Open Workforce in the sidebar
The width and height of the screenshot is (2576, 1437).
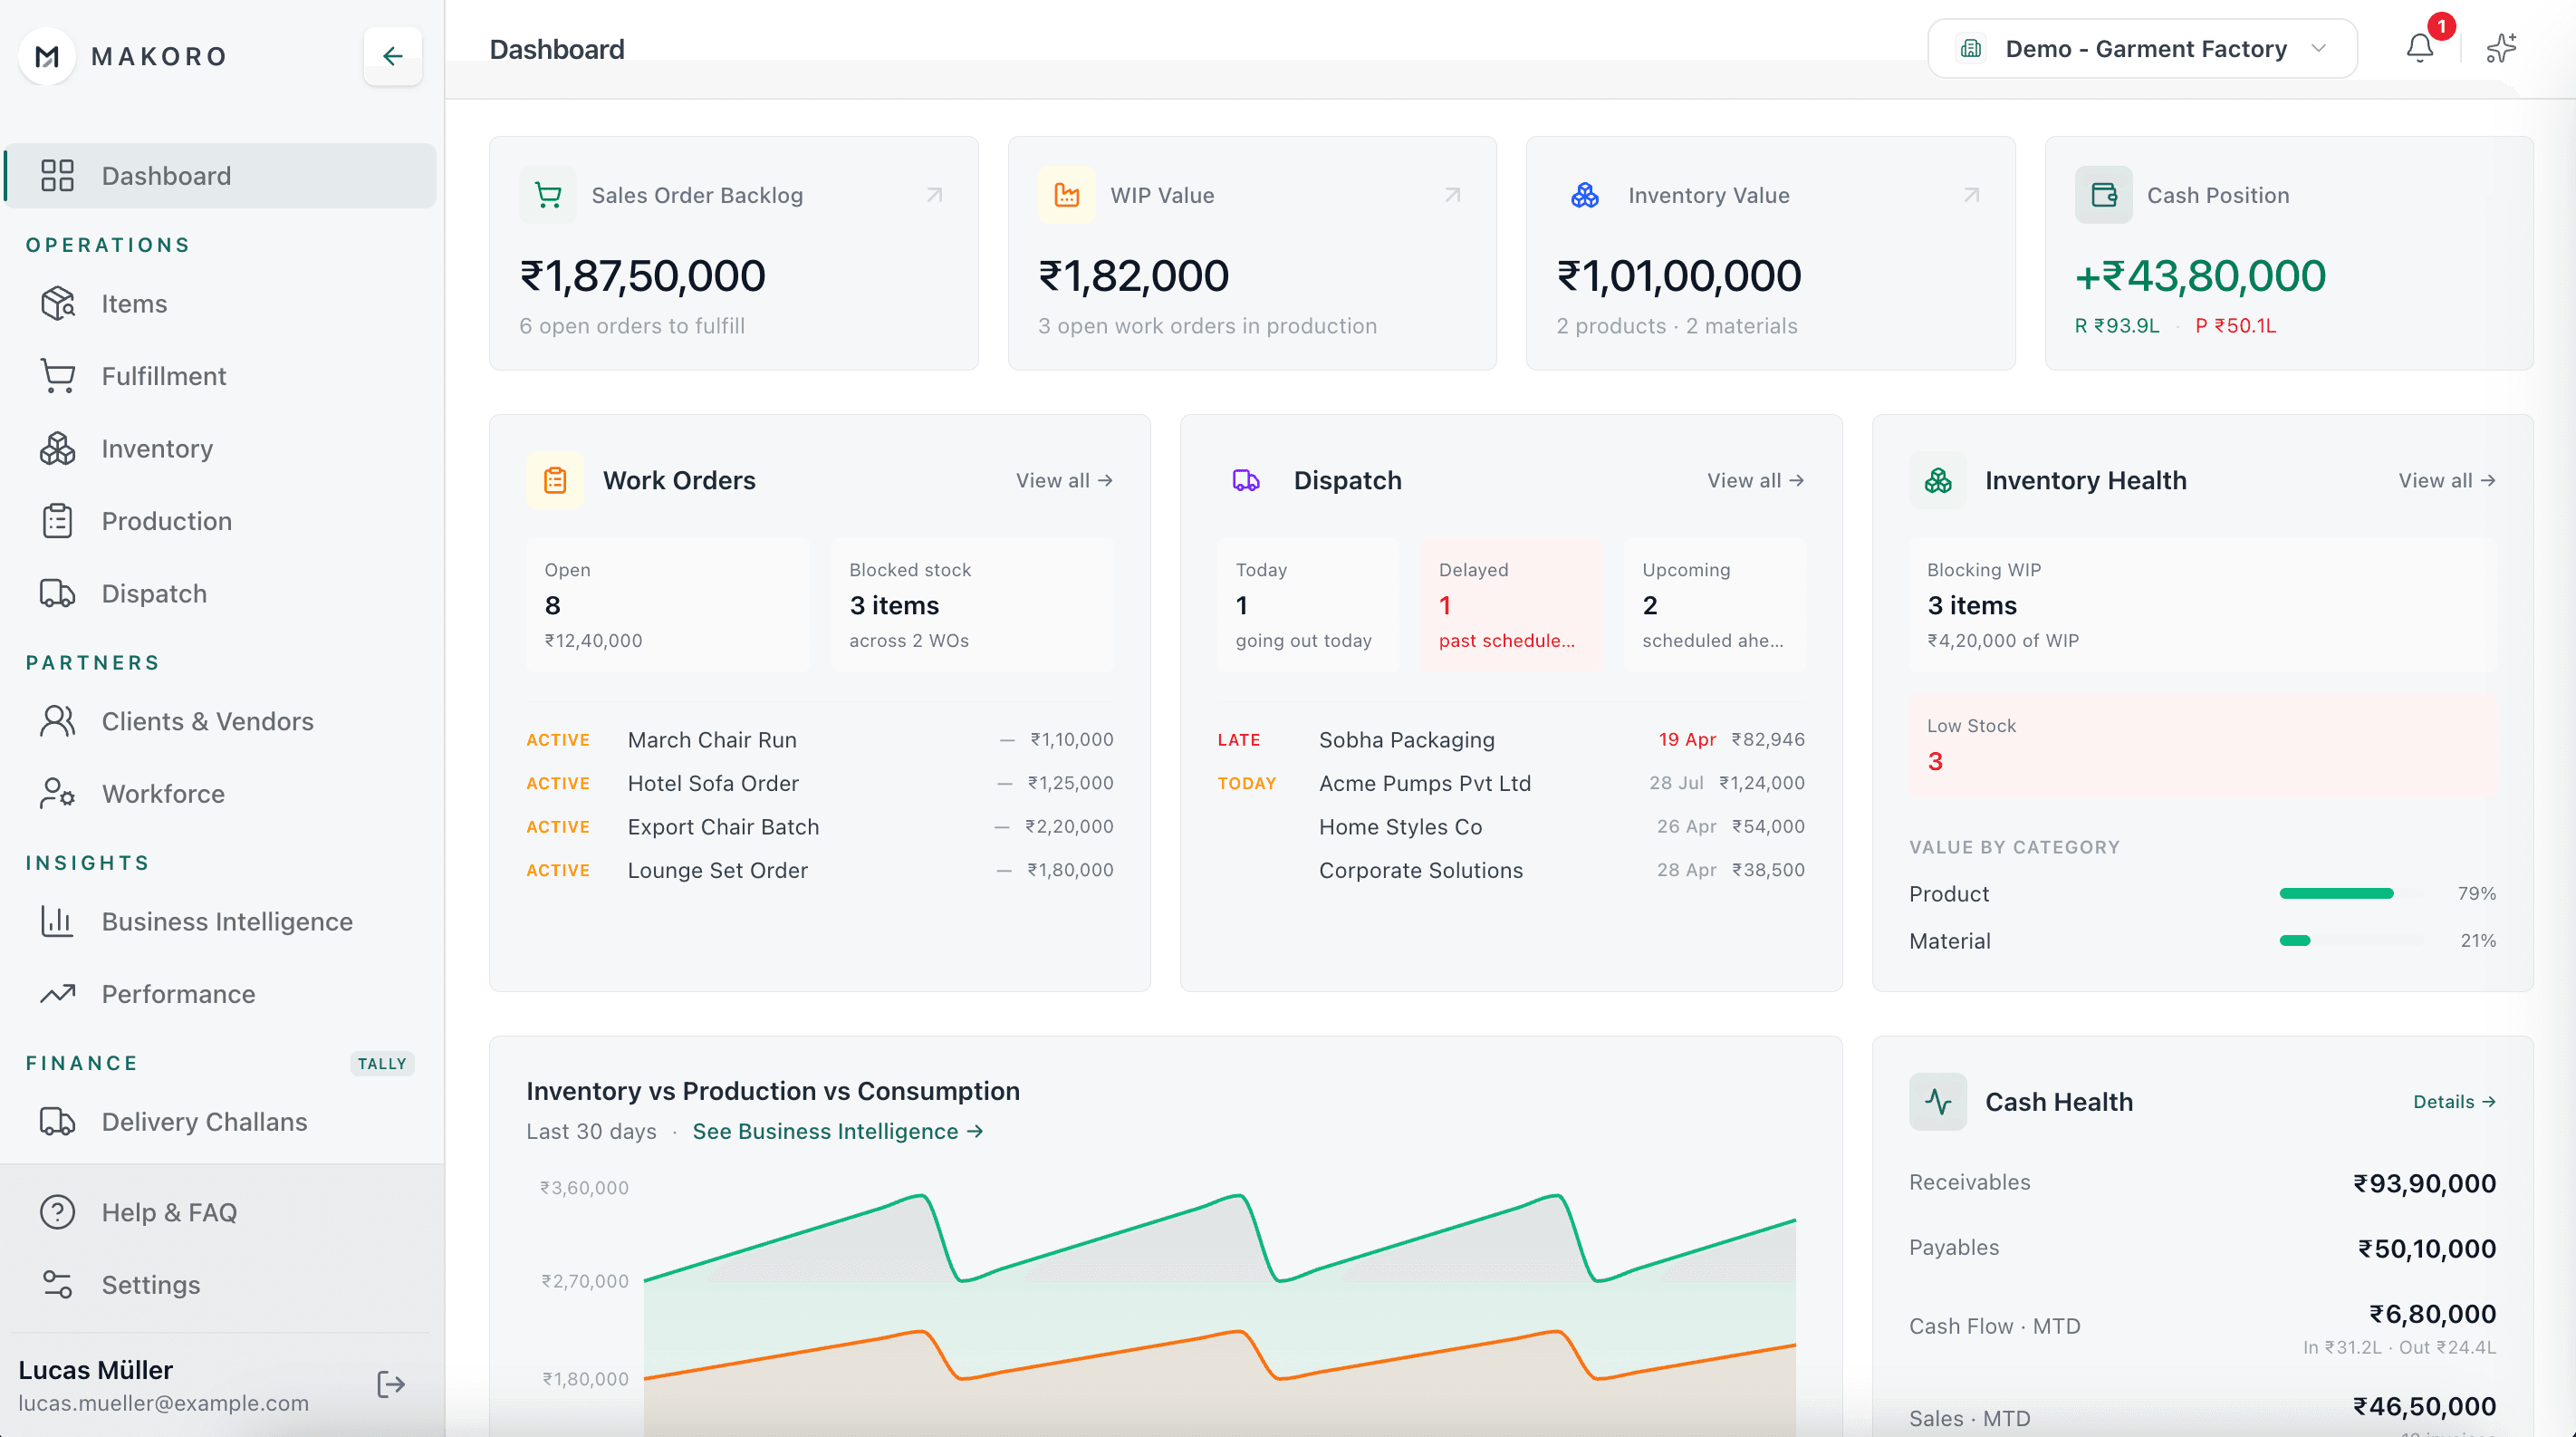[222, 794]
